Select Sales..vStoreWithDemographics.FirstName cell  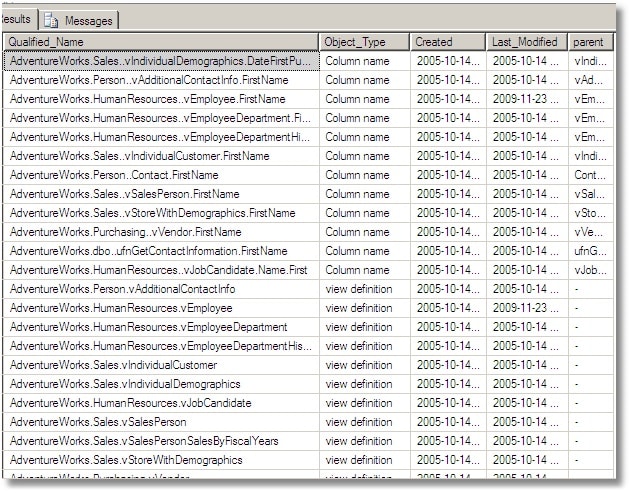161,213
